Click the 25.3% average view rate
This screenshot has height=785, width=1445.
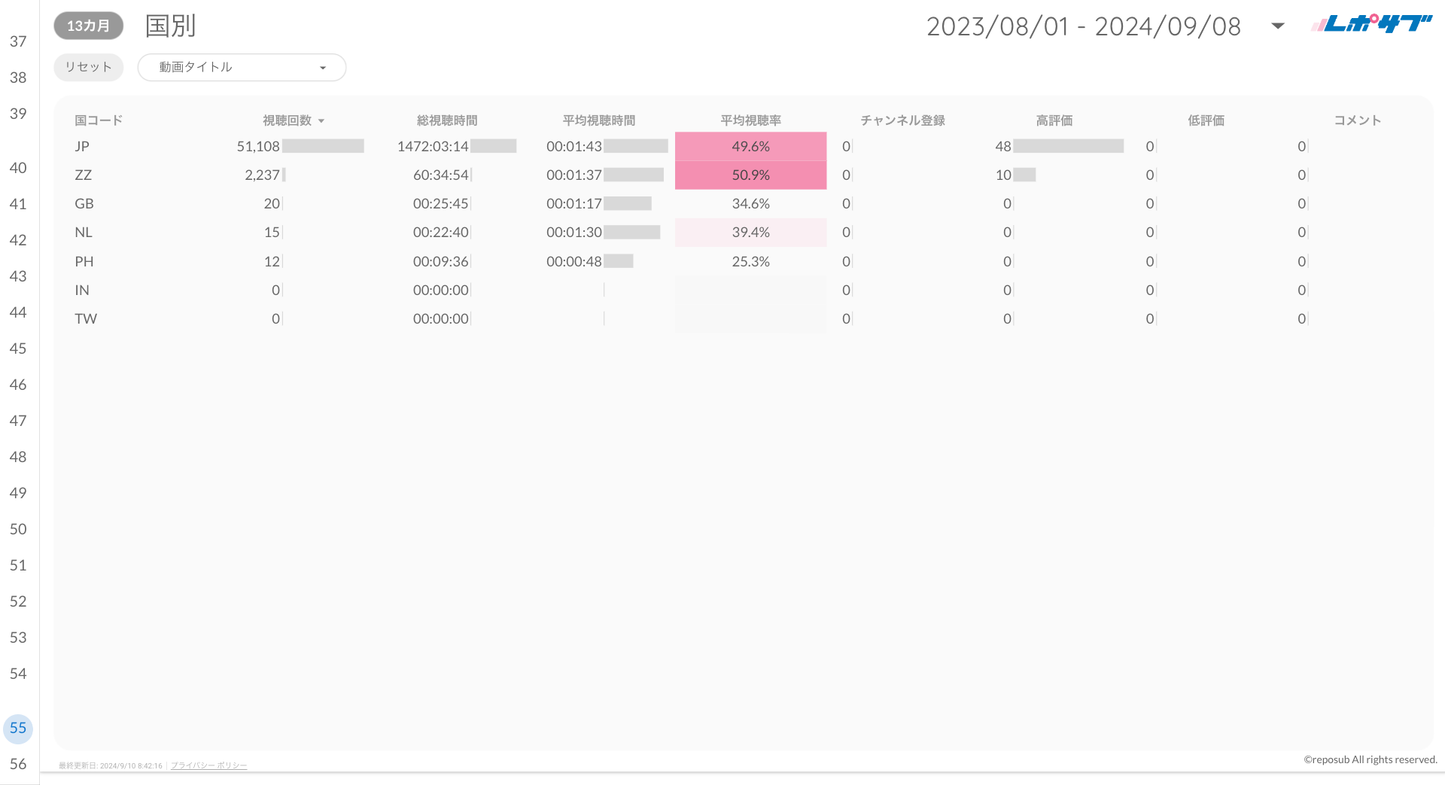(x=751, y=261)
